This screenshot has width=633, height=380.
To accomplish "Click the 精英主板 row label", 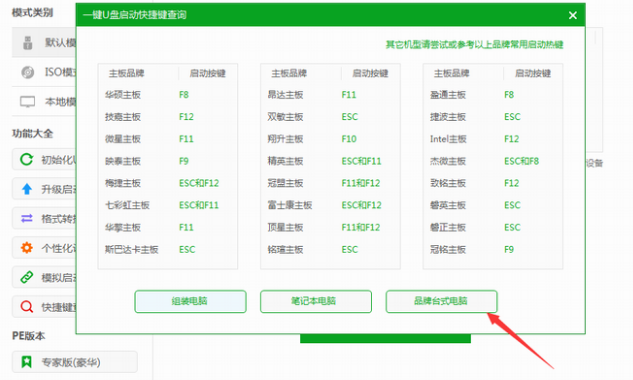I will 285,161.
